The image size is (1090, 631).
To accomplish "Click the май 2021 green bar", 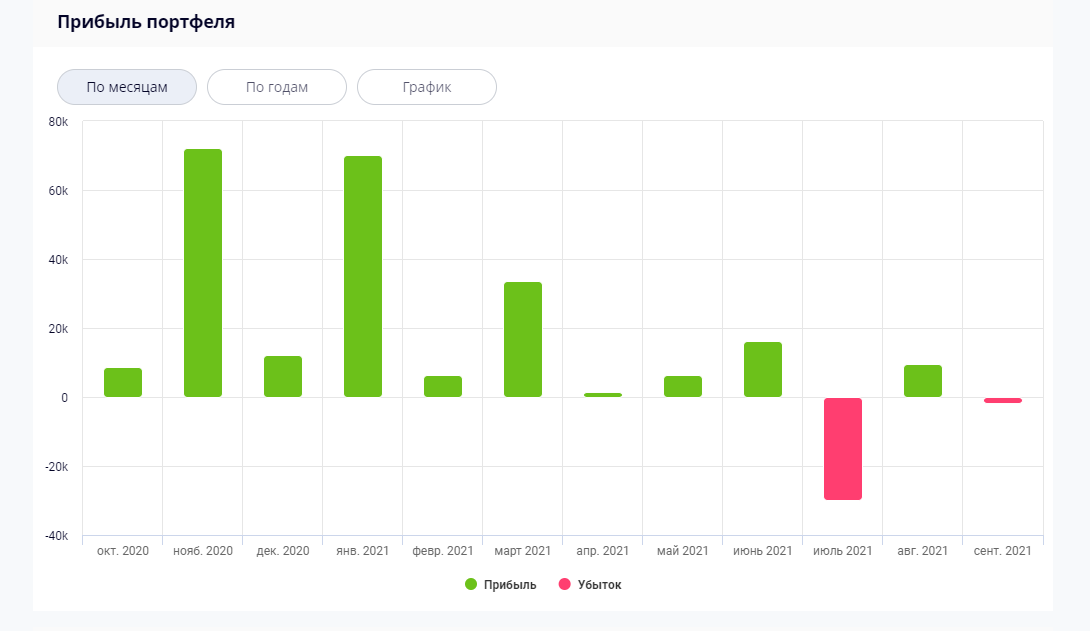I will 683,386.
